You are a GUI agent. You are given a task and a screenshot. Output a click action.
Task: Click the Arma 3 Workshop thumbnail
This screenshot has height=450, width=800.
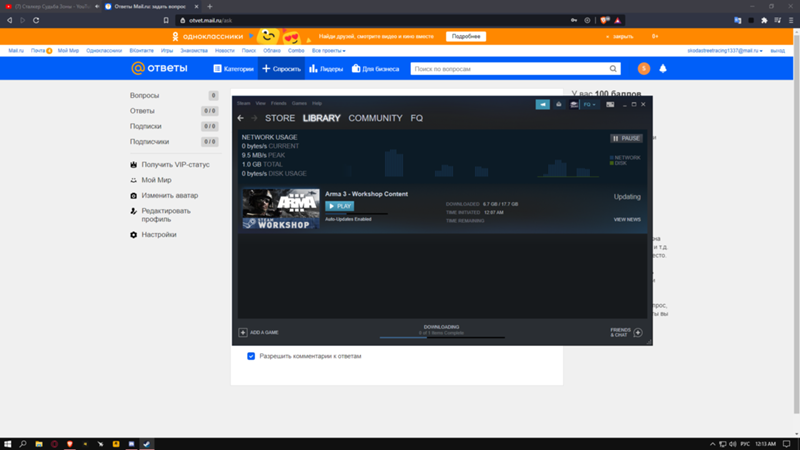[281, 209]
